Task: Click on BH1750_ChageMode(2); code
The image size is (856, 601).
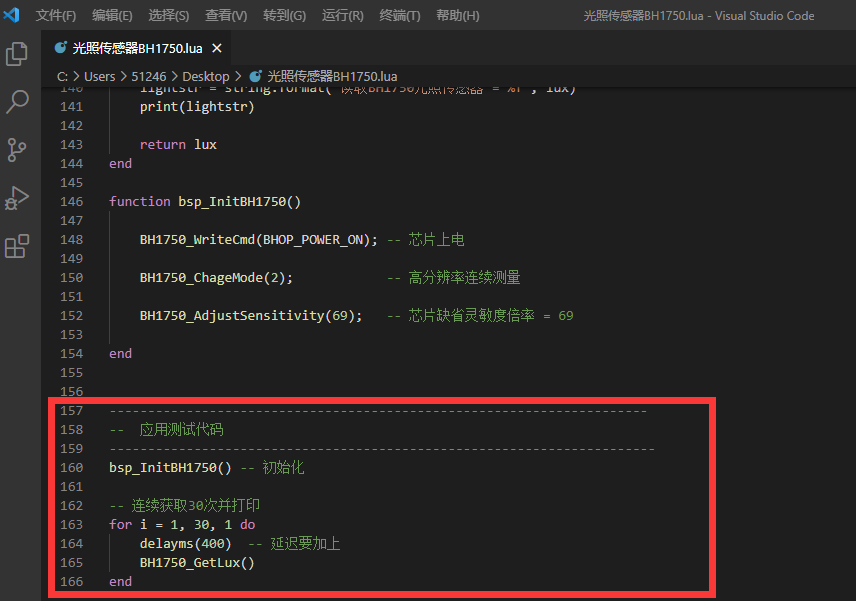Action: pyautogui.click(x=216, y=278)
